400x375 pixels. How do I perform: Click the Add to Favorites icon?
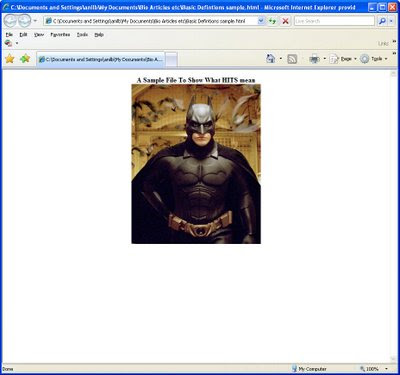pos(25,59)
